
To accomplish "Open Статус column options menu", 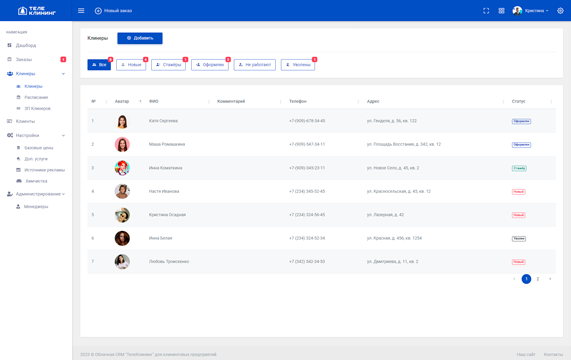I will click(551, 102).
